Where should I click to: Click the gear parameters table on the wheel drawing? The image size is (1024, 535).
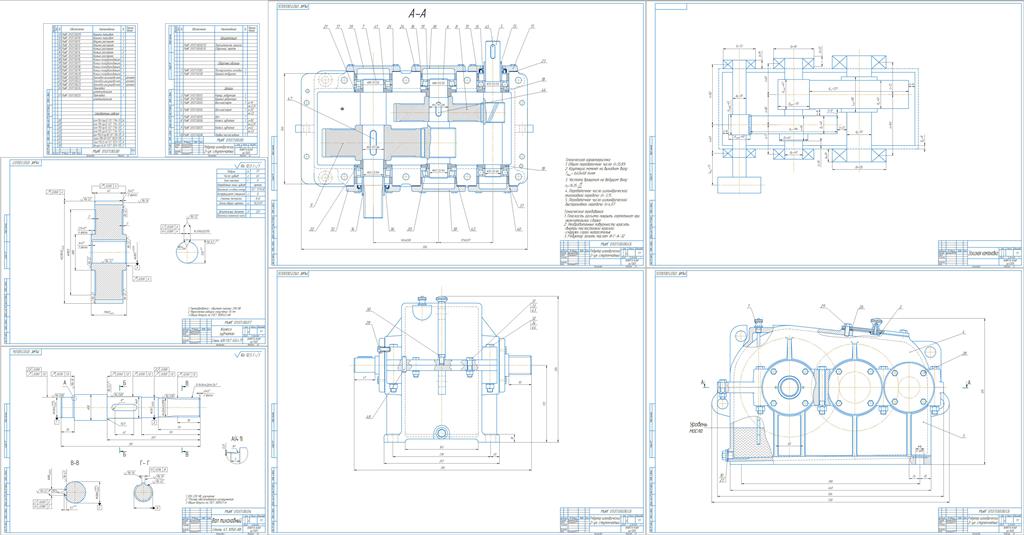[240, 192]
